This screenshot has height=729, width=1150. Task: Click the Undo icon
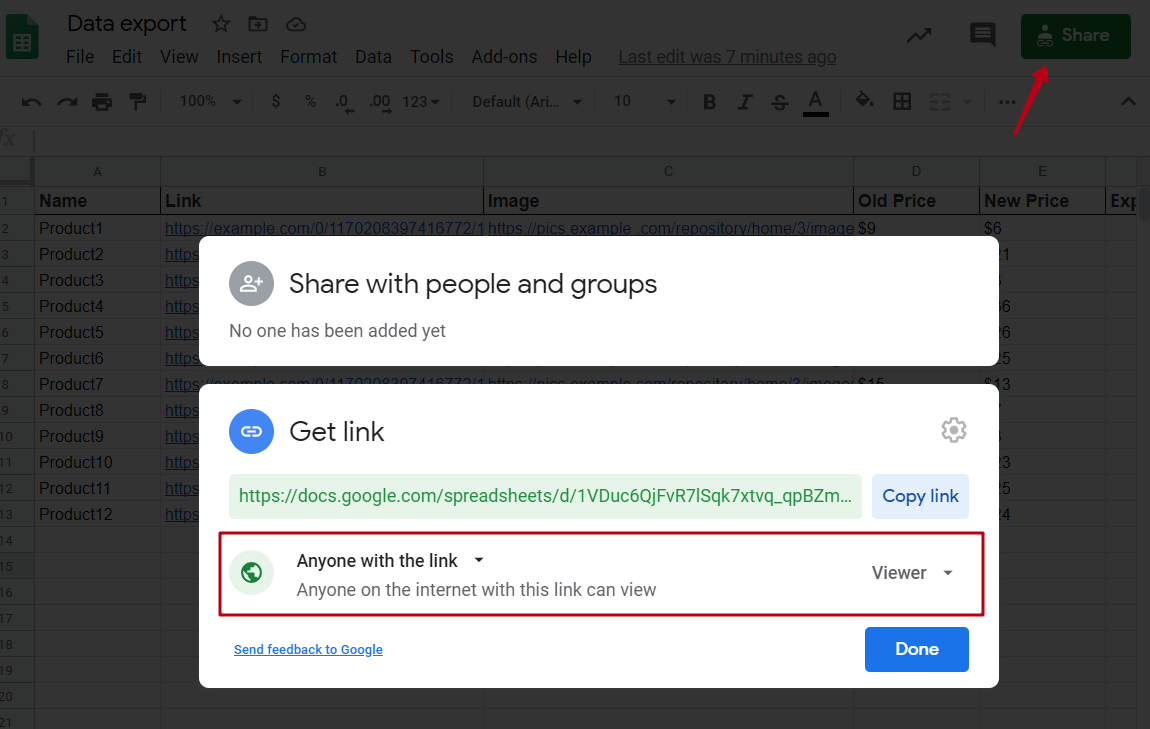coord(31,101)
